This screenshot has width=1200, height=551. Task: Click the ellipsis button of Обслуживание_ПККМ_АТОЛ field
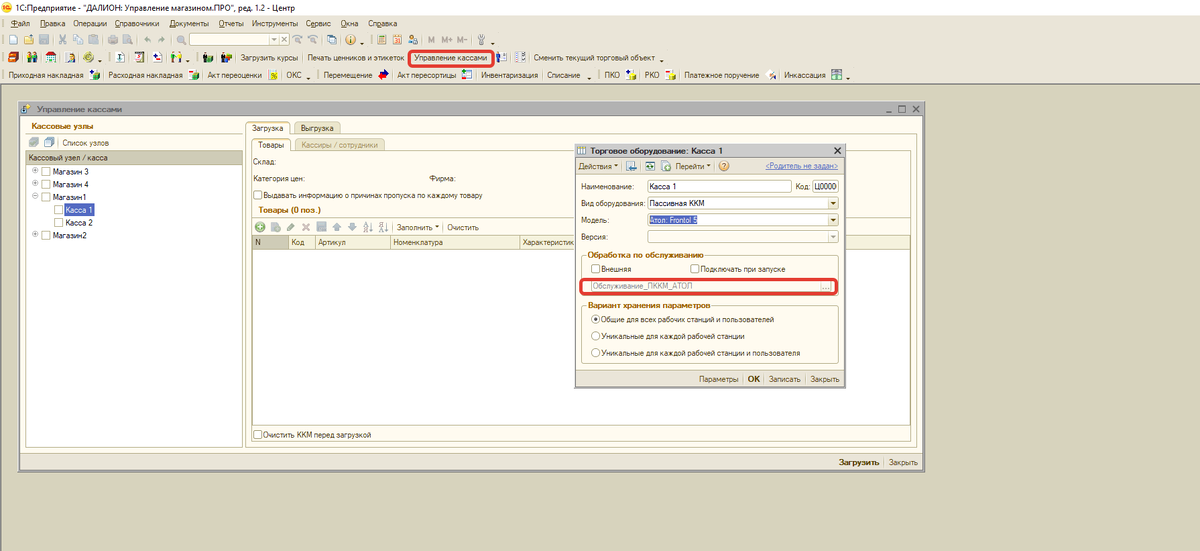point(826,287)
